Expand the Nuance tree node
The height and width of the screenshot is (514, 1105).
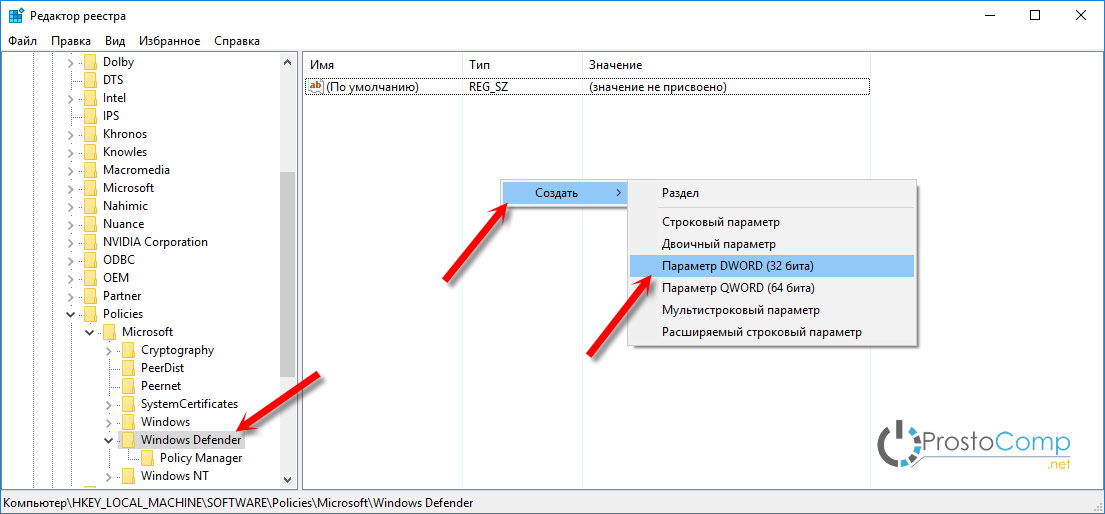tap(70, 224)
